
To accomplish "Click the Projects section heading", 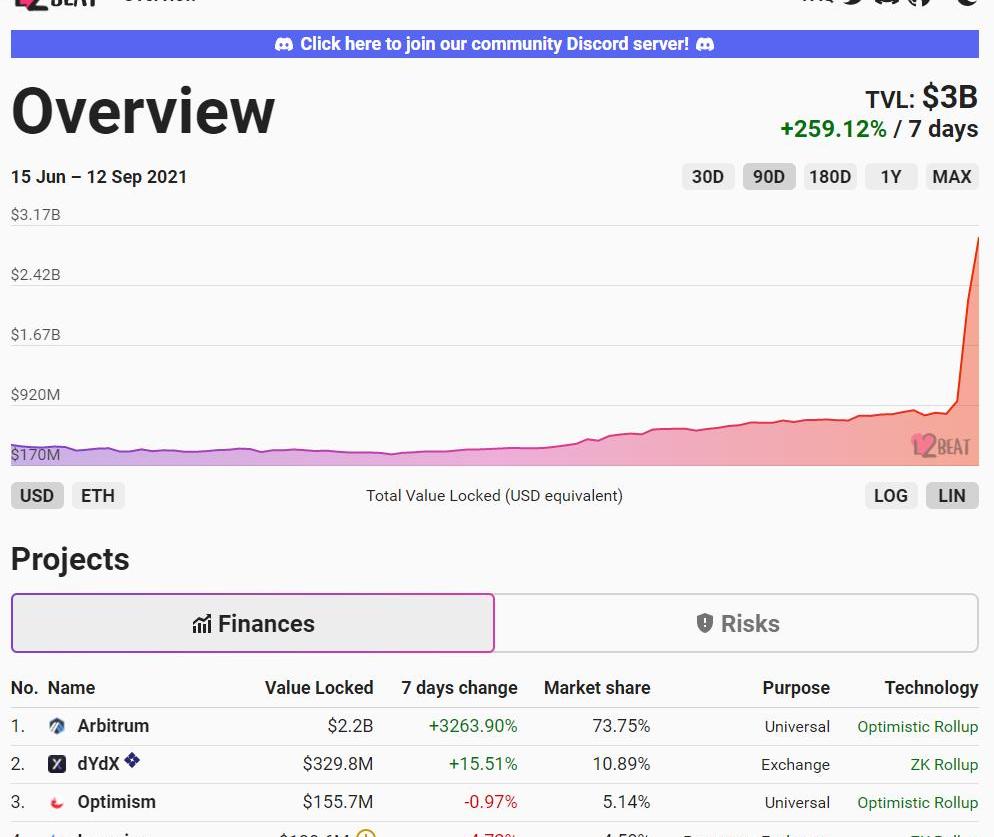I will 70,559.
